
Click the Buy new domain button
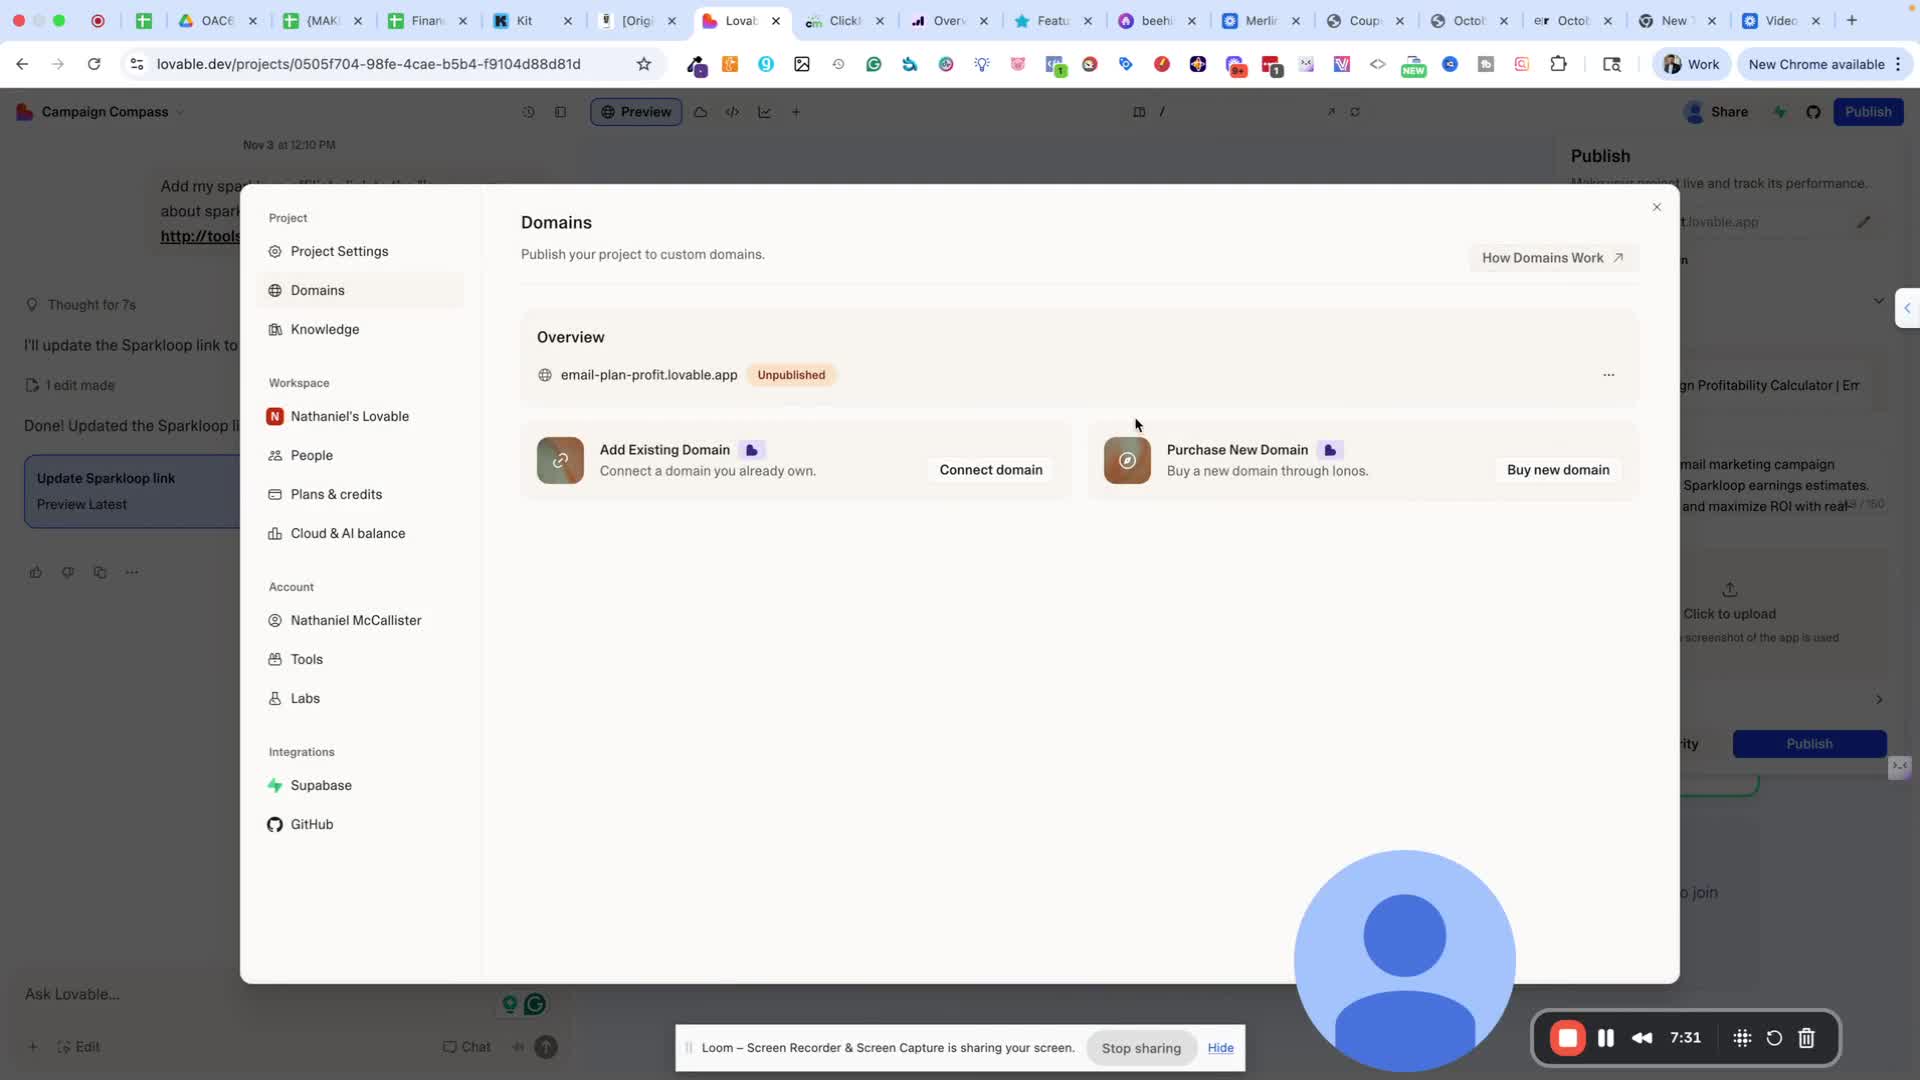coord(1557,470)
